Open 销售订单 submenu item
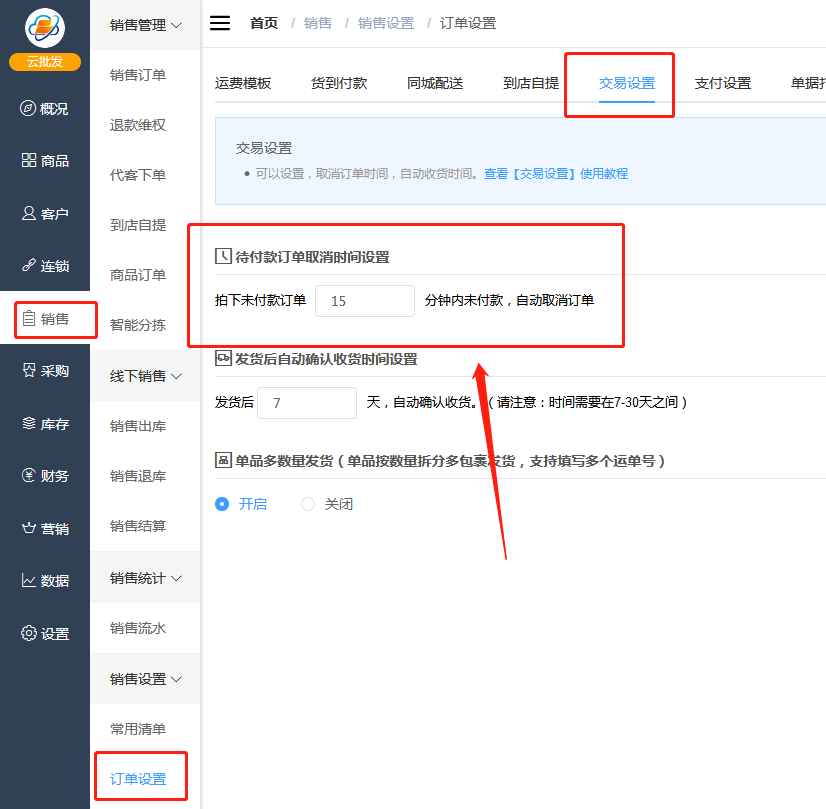This screenshot has width=826, height=809. (x=138, y=75)
